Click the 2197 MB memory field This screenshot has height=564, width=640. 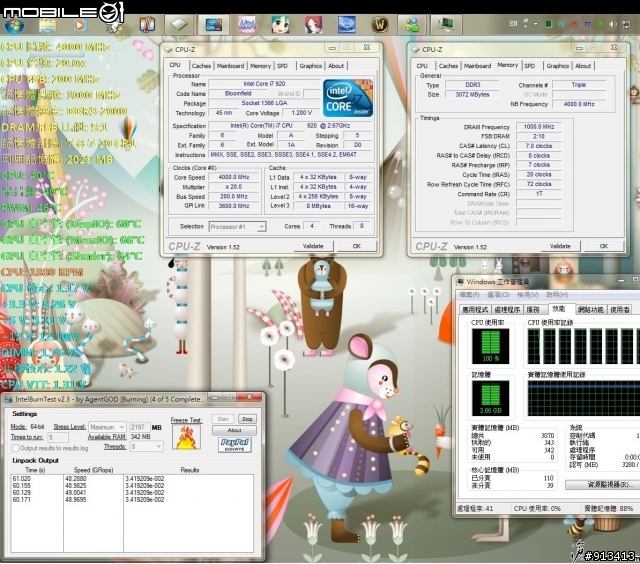coord(139,427)
